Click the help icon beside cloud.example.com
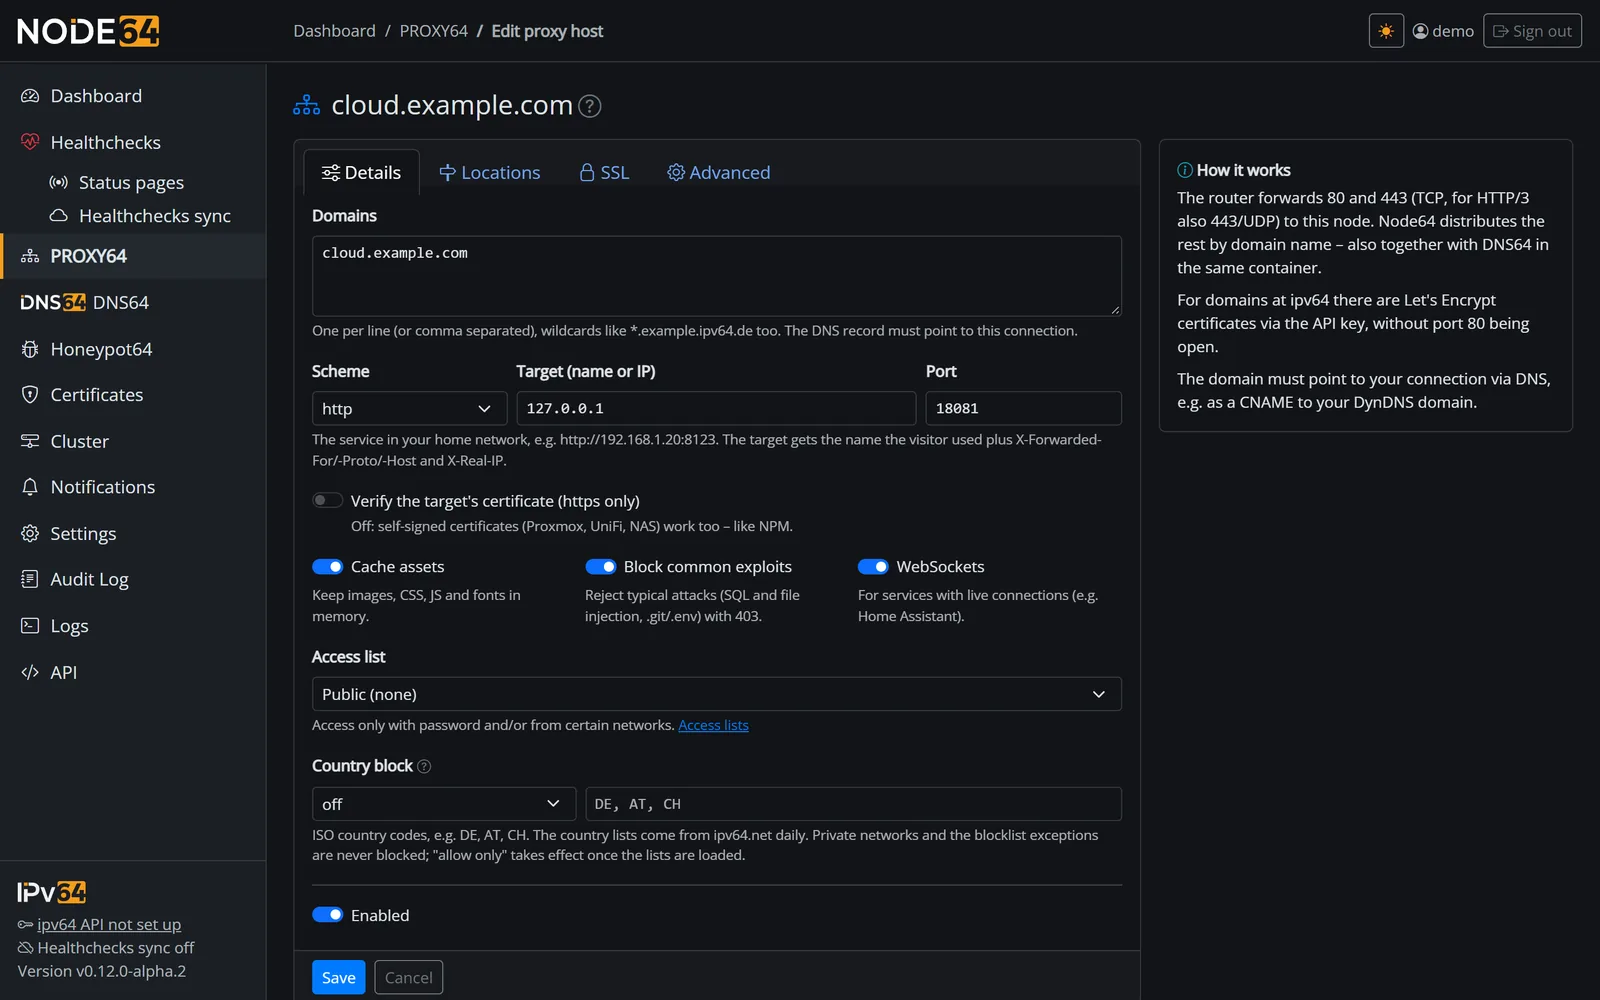Screen dimensions: 1600x1000 [590, 106]
